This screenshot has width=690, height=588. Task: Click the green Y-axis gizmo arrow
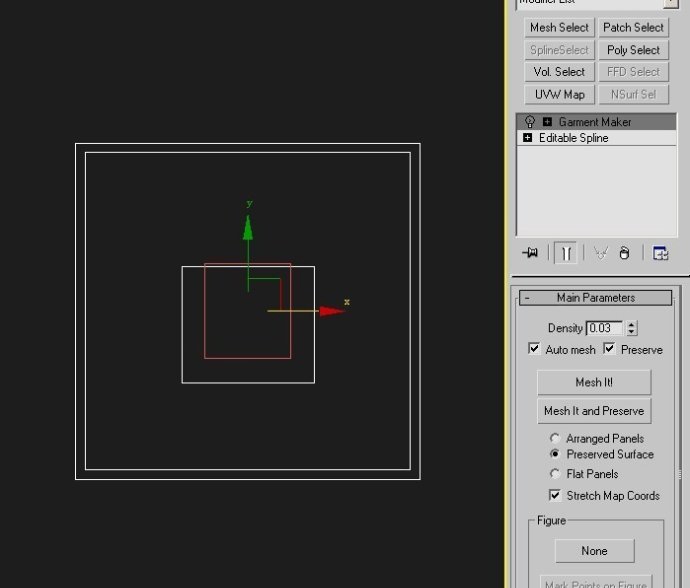tap(248, 228)
